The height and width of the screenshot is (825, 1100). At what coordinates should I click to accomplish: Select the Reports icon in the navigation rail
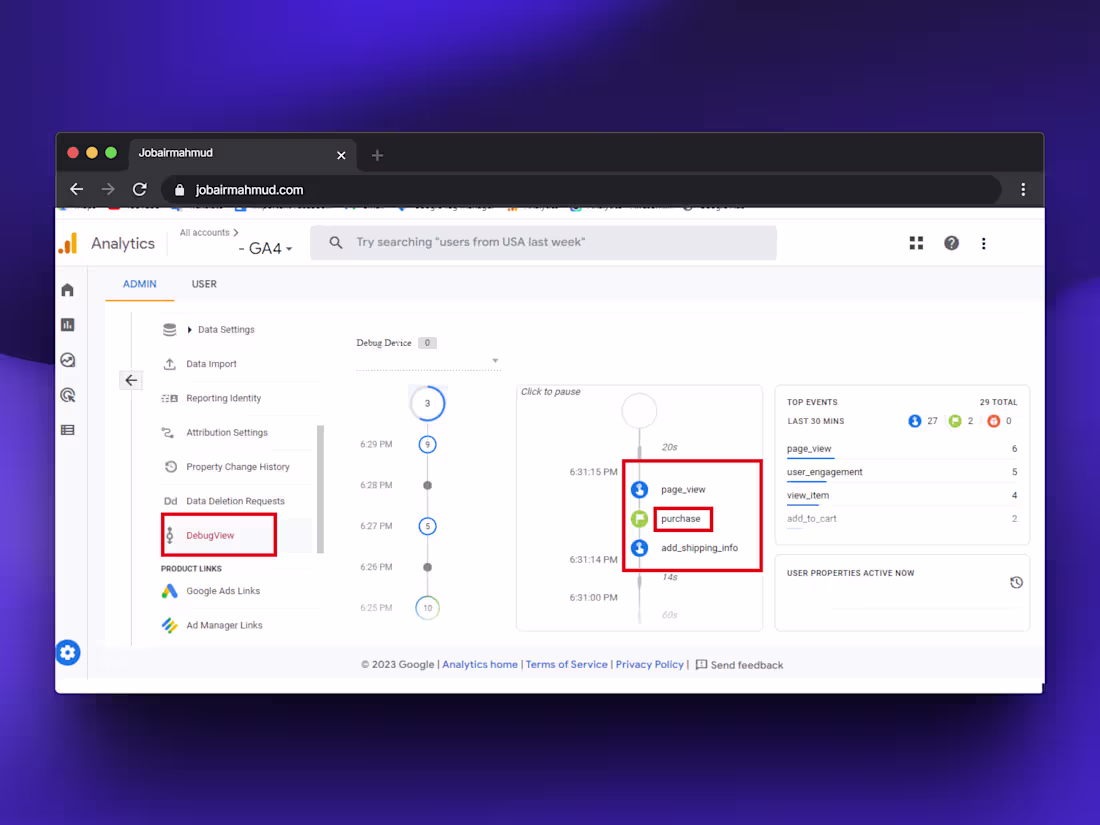[67, 324]
